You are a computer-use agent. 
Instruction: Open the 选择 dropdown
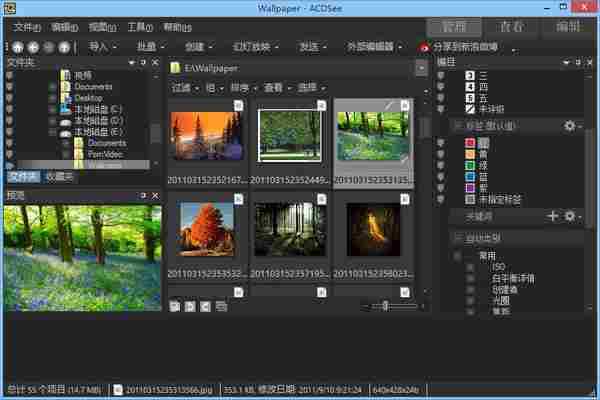pos(311,88)
